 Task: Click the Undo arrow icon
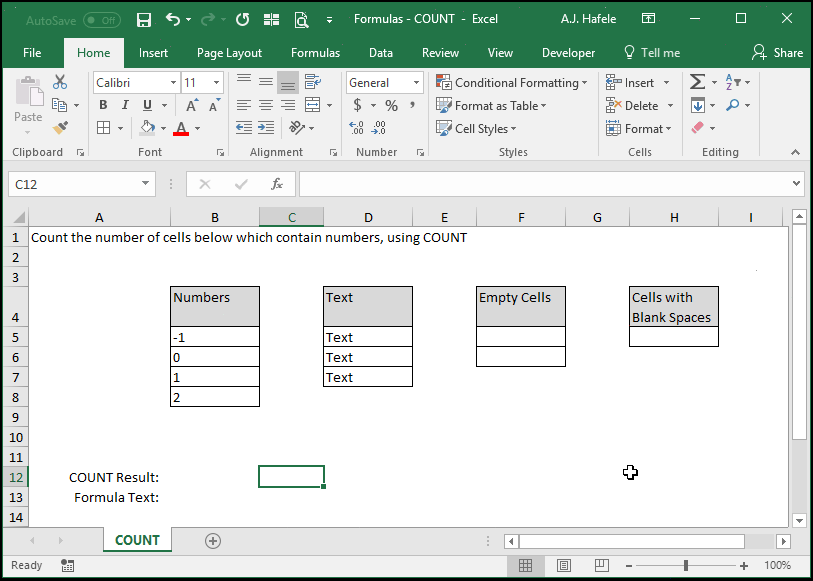(173, 19)
